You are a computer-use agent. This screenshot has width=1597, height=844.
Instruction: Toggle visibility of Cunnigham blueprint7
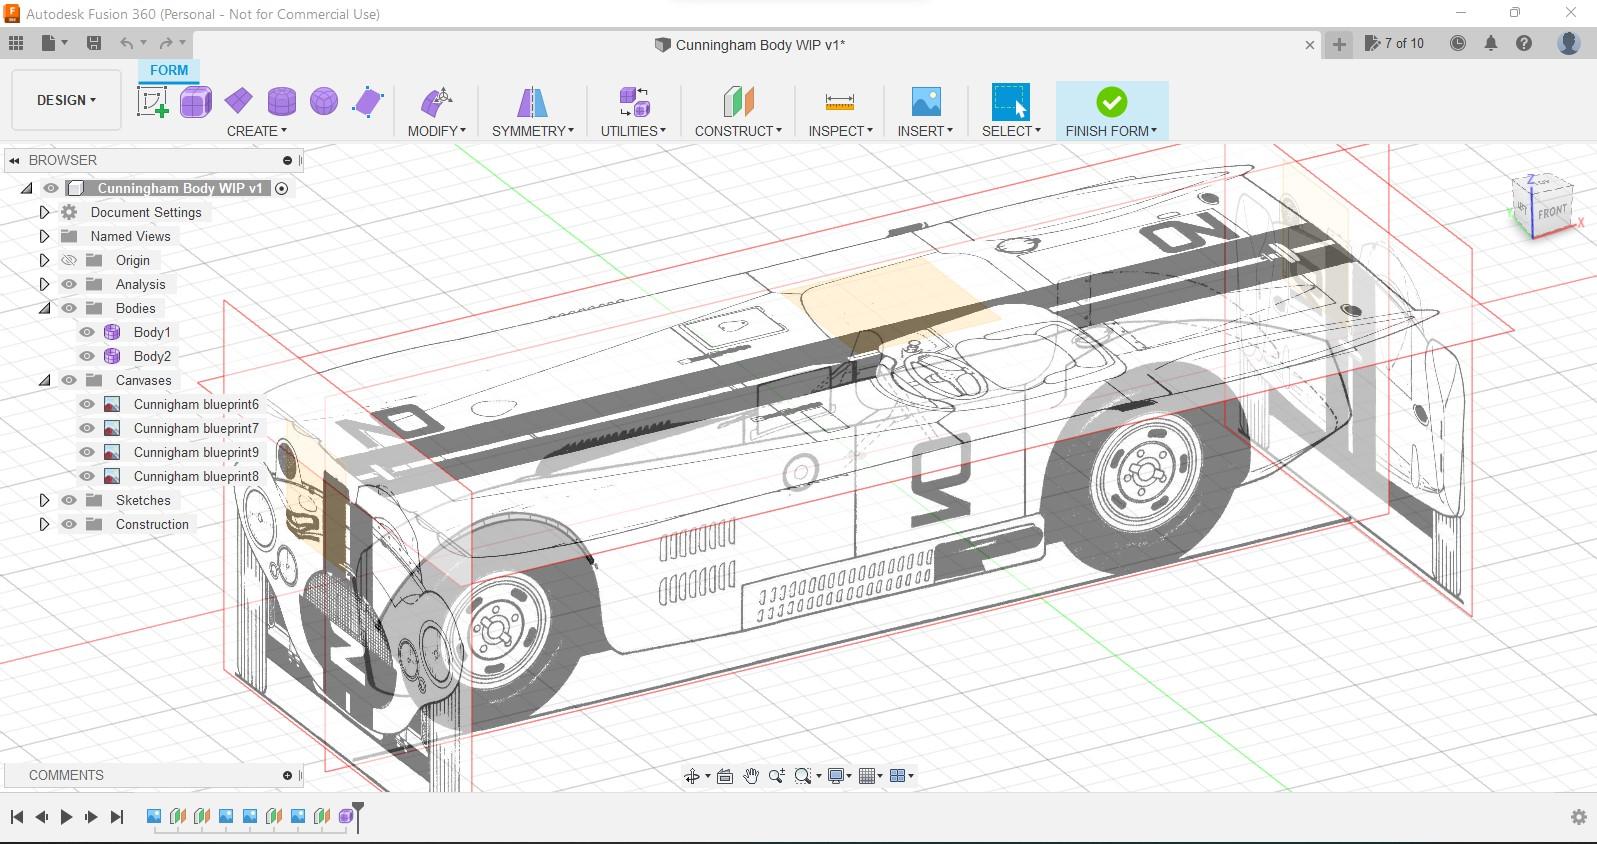click(x=87, y=428)
